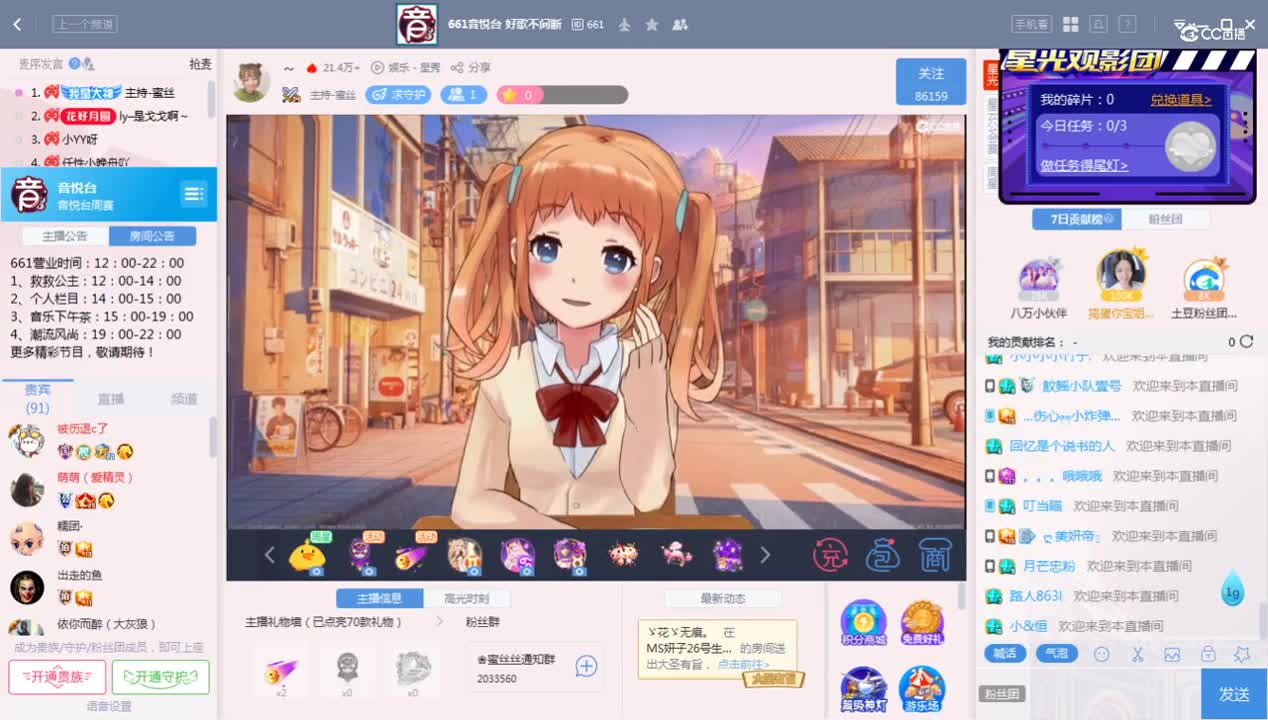Select the red crab gift
1268x720 pixels.
[624, 553]
